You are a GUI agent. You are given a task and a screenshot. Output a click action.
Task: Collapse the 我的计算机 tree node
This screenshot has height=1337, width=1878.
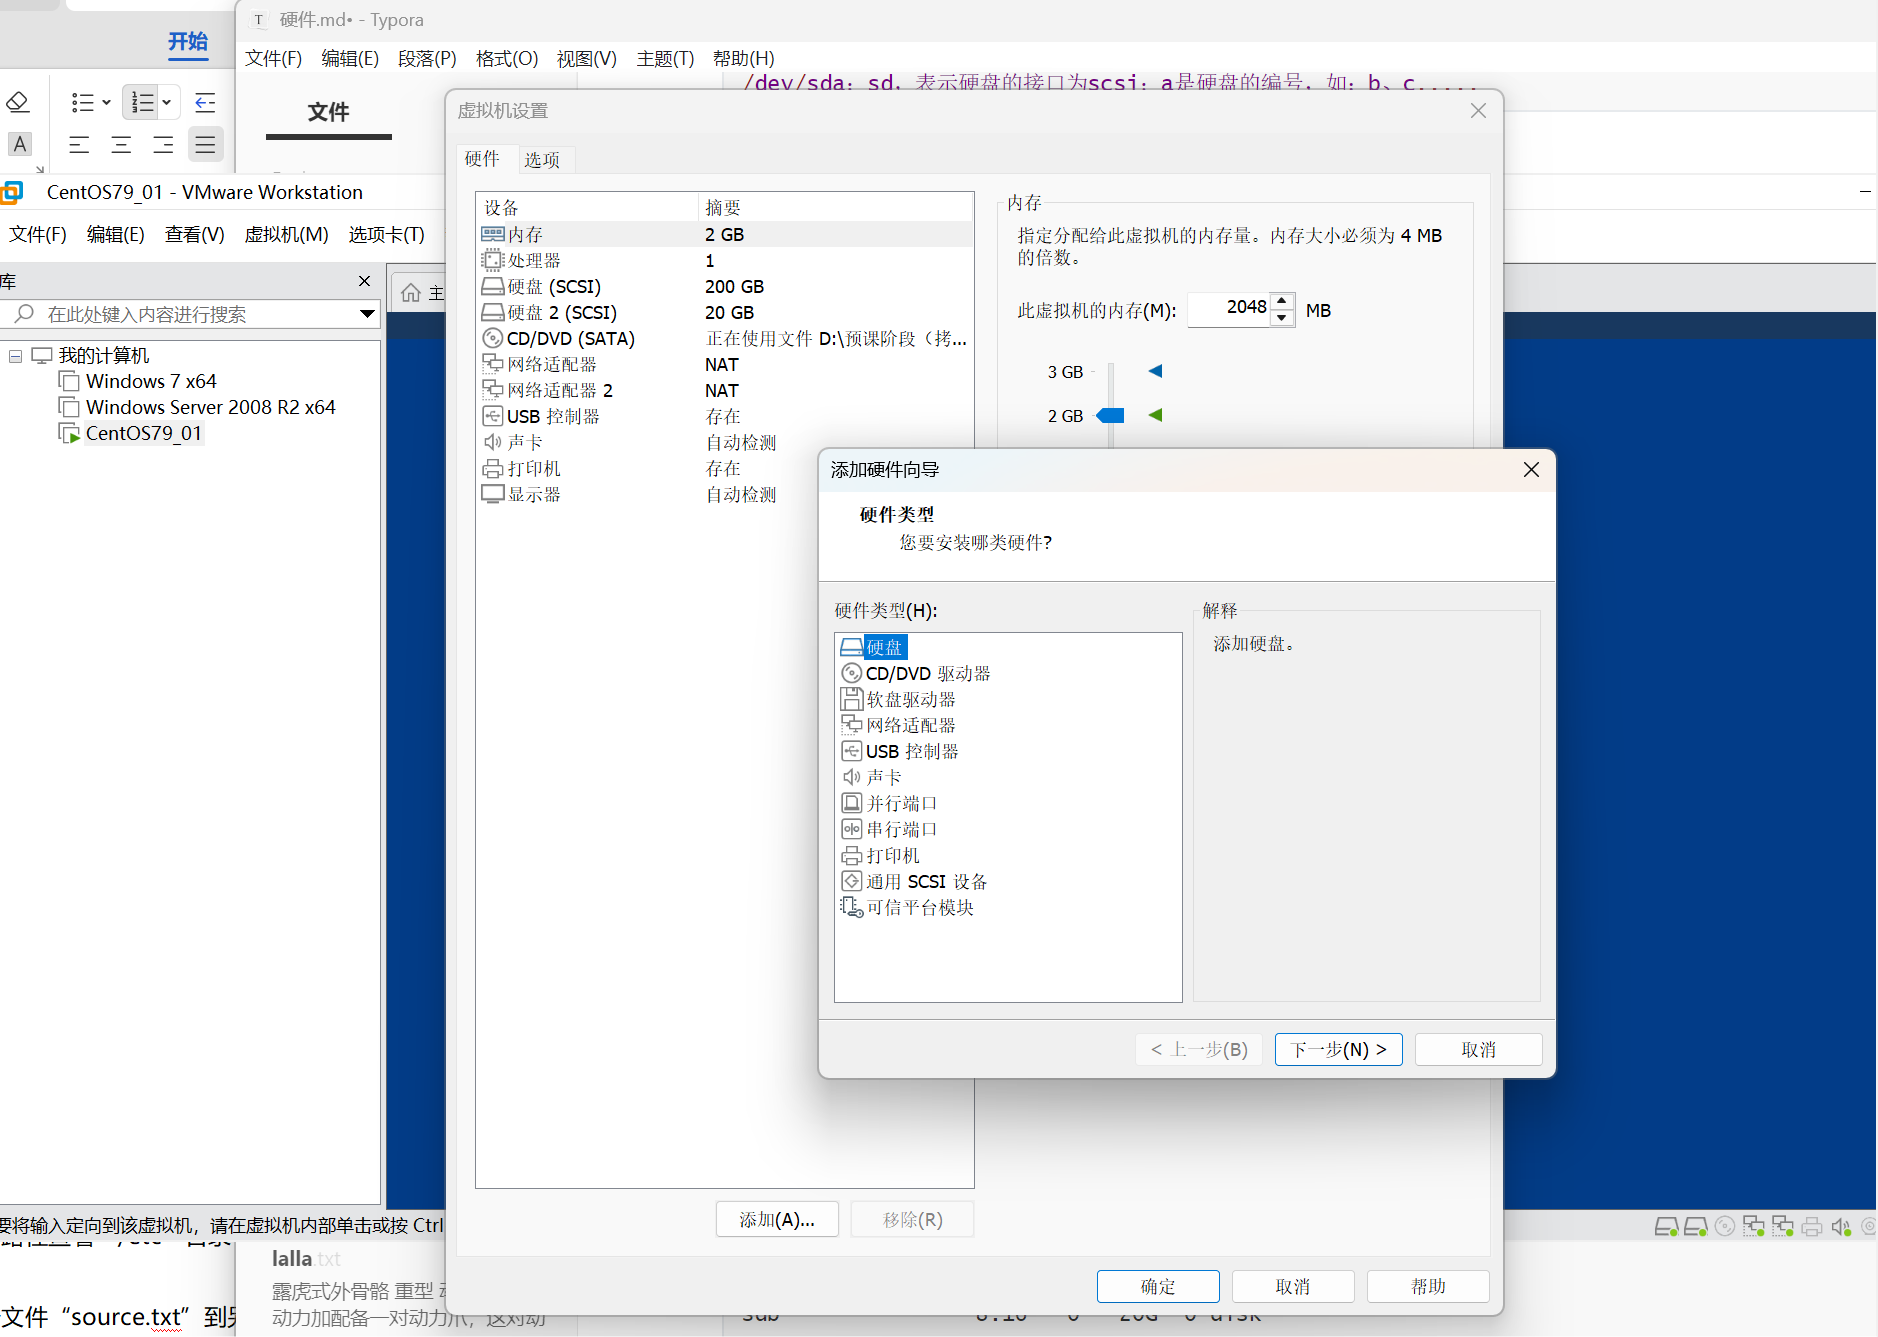[x=15, y=355]
